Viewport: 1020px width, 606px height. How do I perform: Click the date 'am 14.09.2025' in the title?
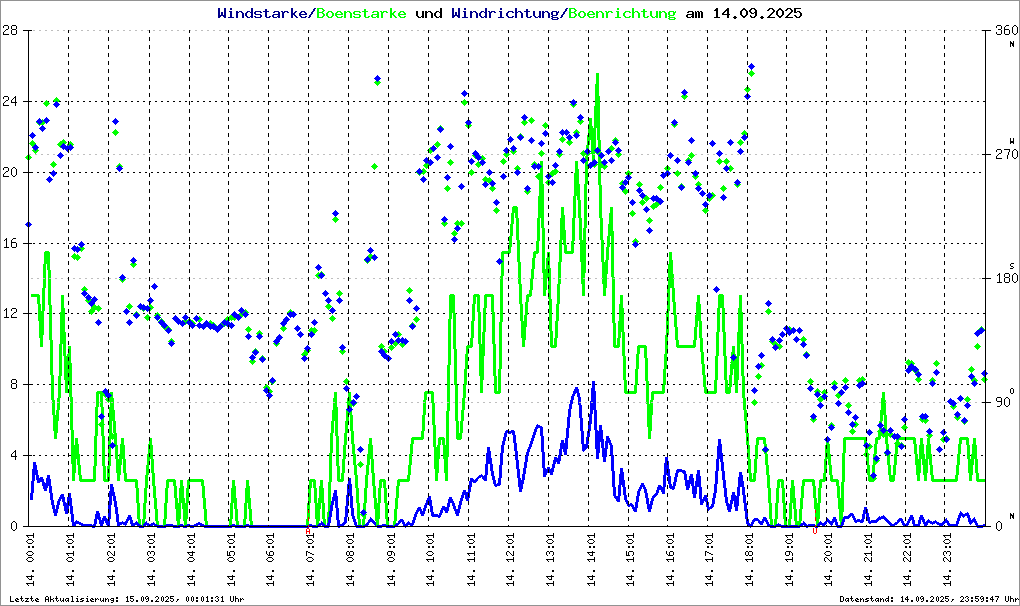(x=744, y=13)
